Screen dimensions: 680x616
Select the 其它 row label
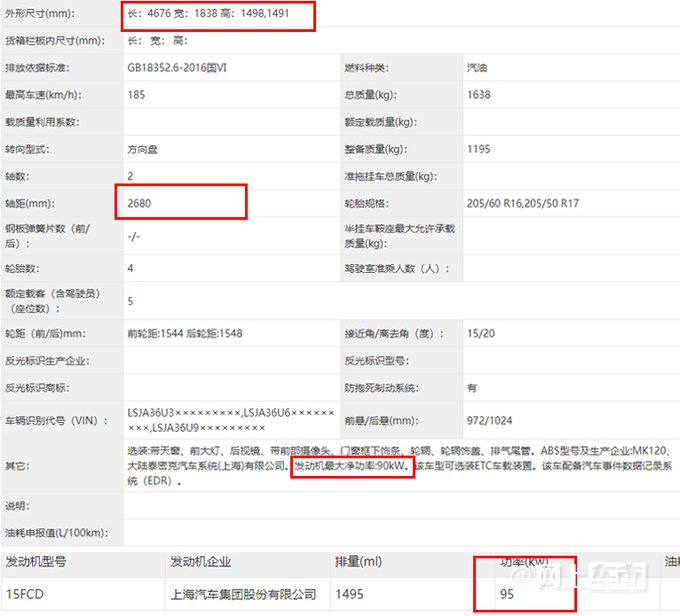pos(17,466)
